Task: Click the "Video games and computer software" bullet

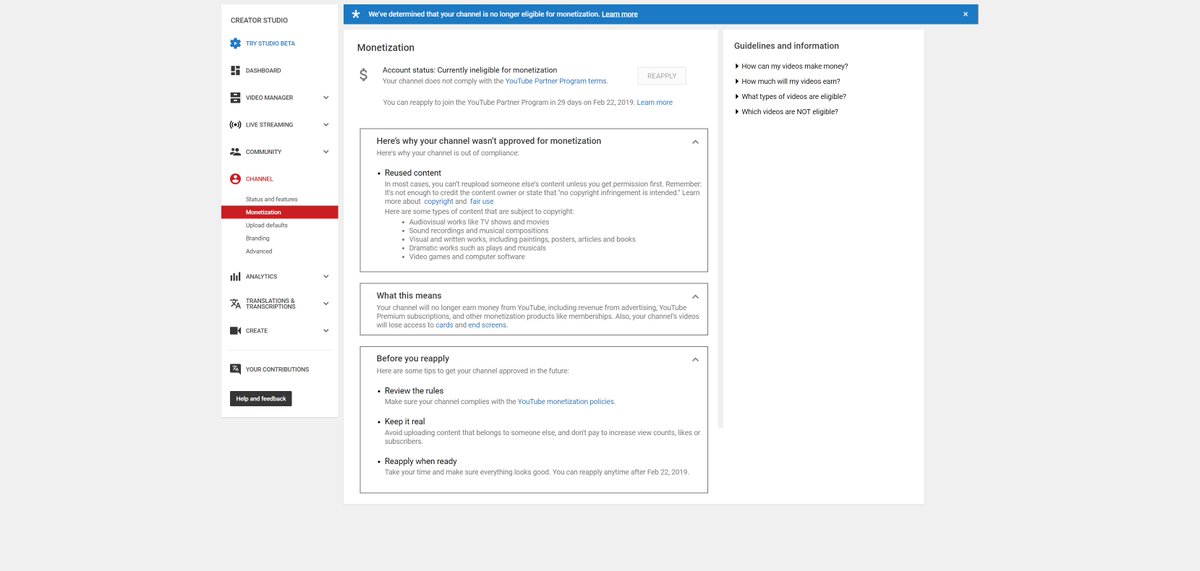Action: [467, 257]
